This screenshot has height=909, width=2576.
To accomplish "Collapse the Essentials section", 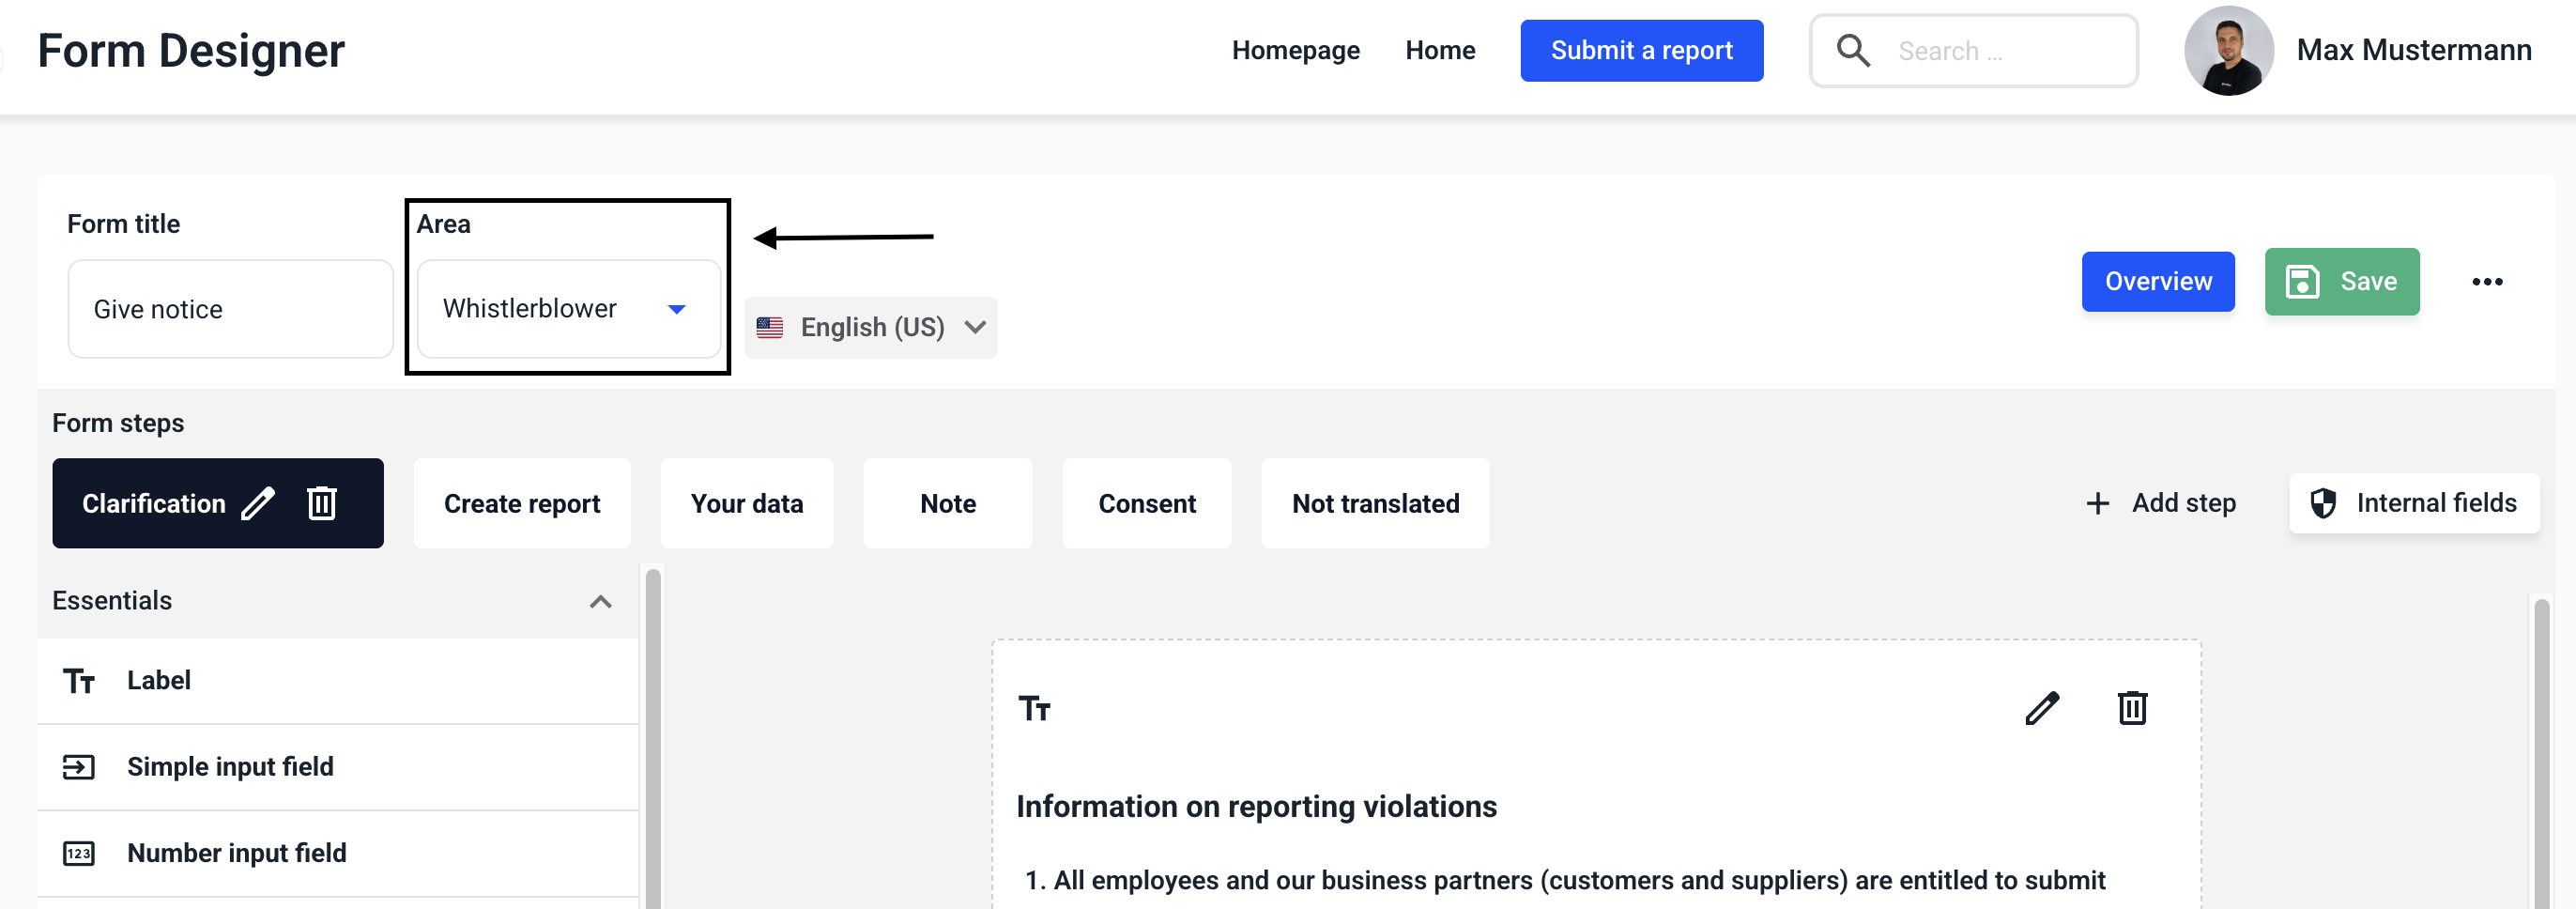I will click(600, 601).
